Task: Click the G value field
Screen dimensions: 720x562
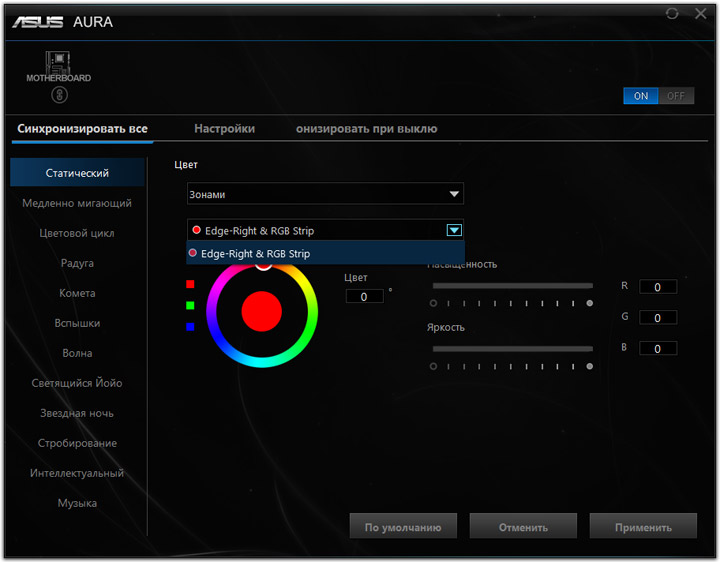Action: 658,318
